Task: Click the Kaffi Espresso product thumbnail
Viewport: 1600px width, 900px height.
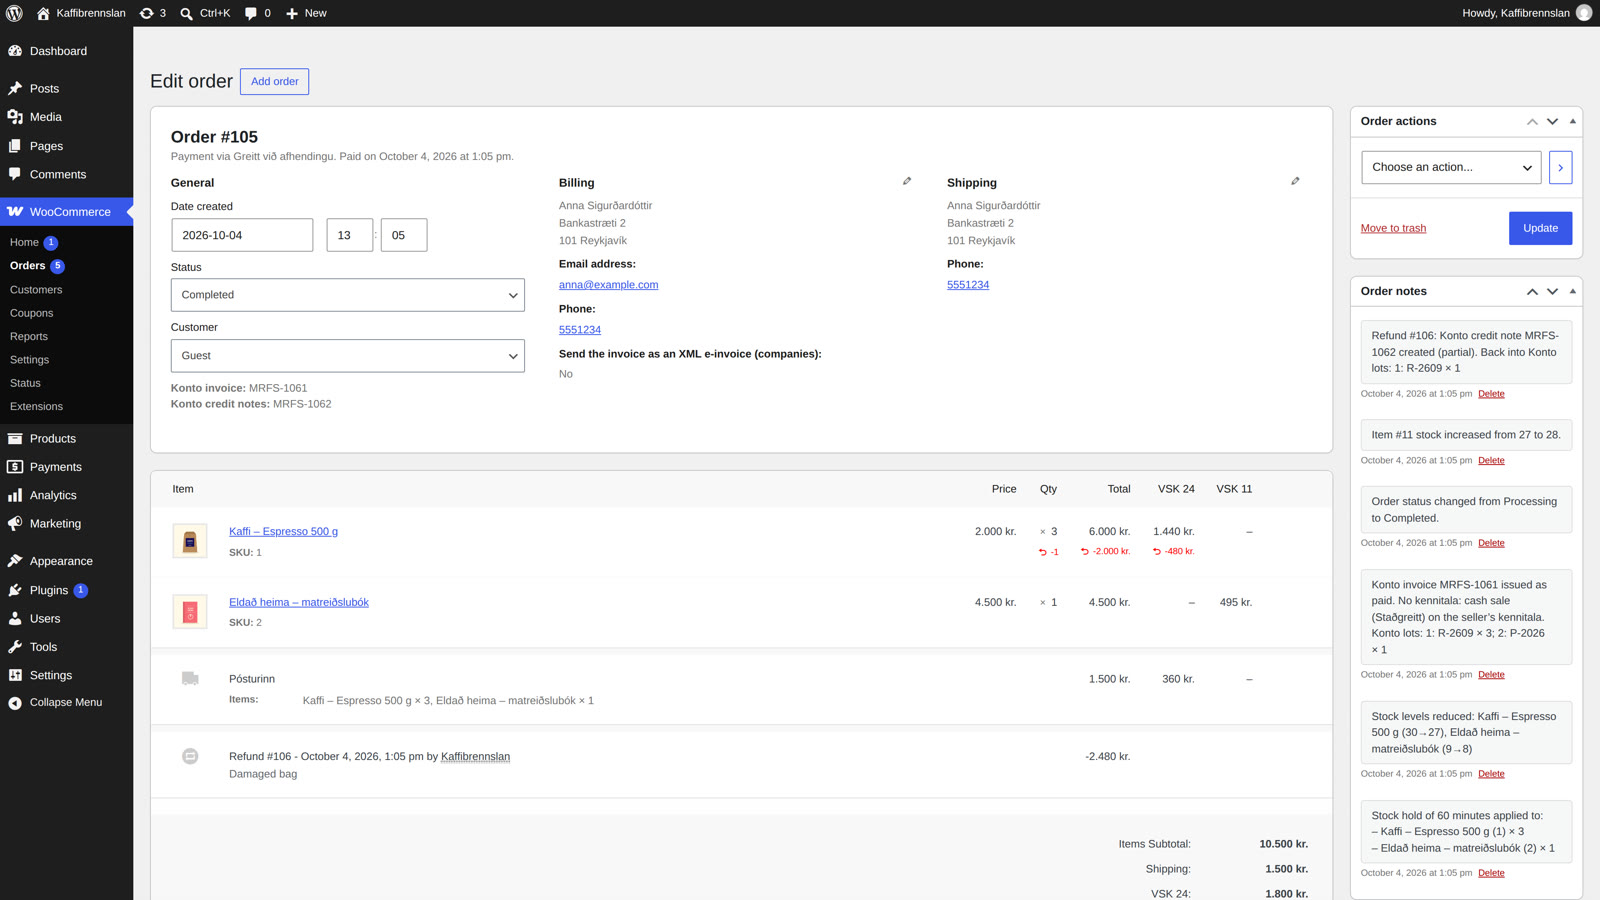Action: coord(190,541)
